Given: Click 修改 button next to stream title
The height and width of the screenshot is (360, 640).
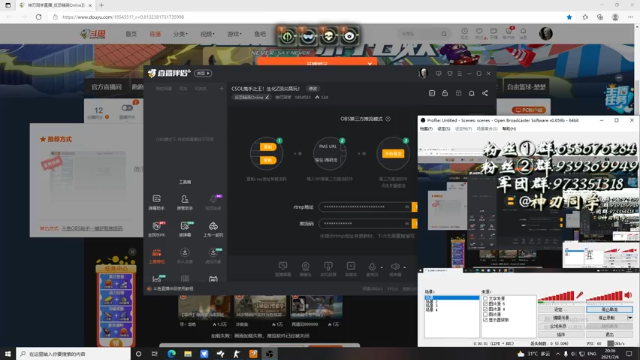Looking at the screenshot, I should [x=313, y=89].
